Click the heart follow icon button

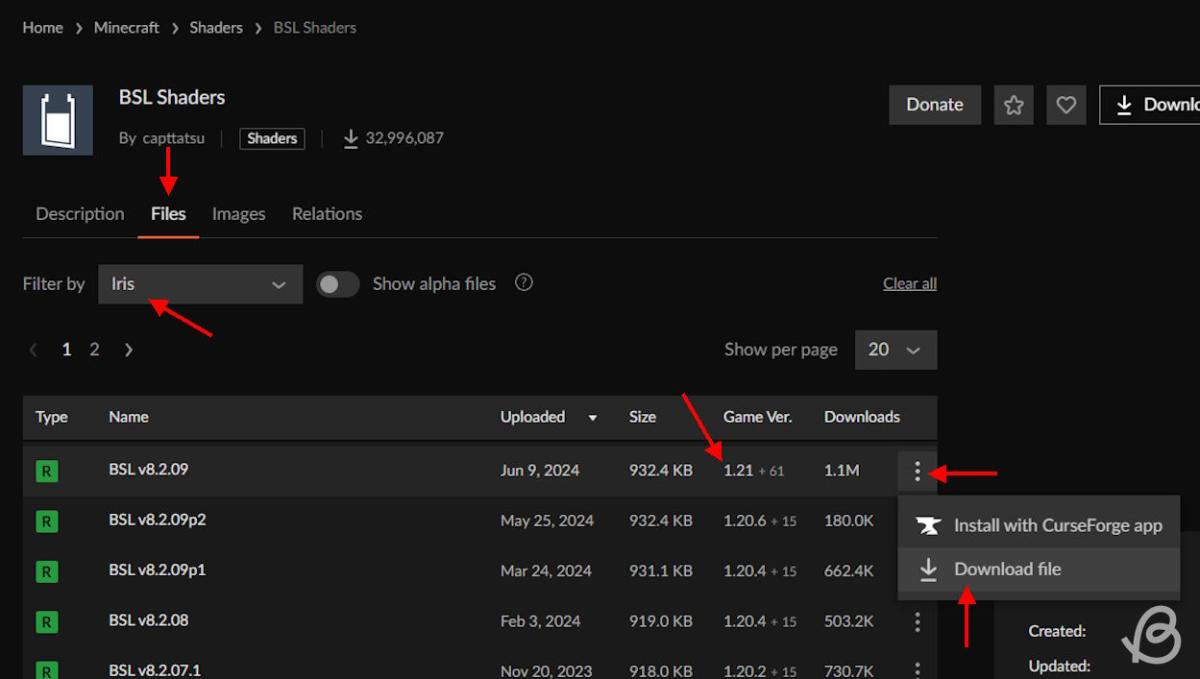pyautogui.click(x=1066, y=105)
